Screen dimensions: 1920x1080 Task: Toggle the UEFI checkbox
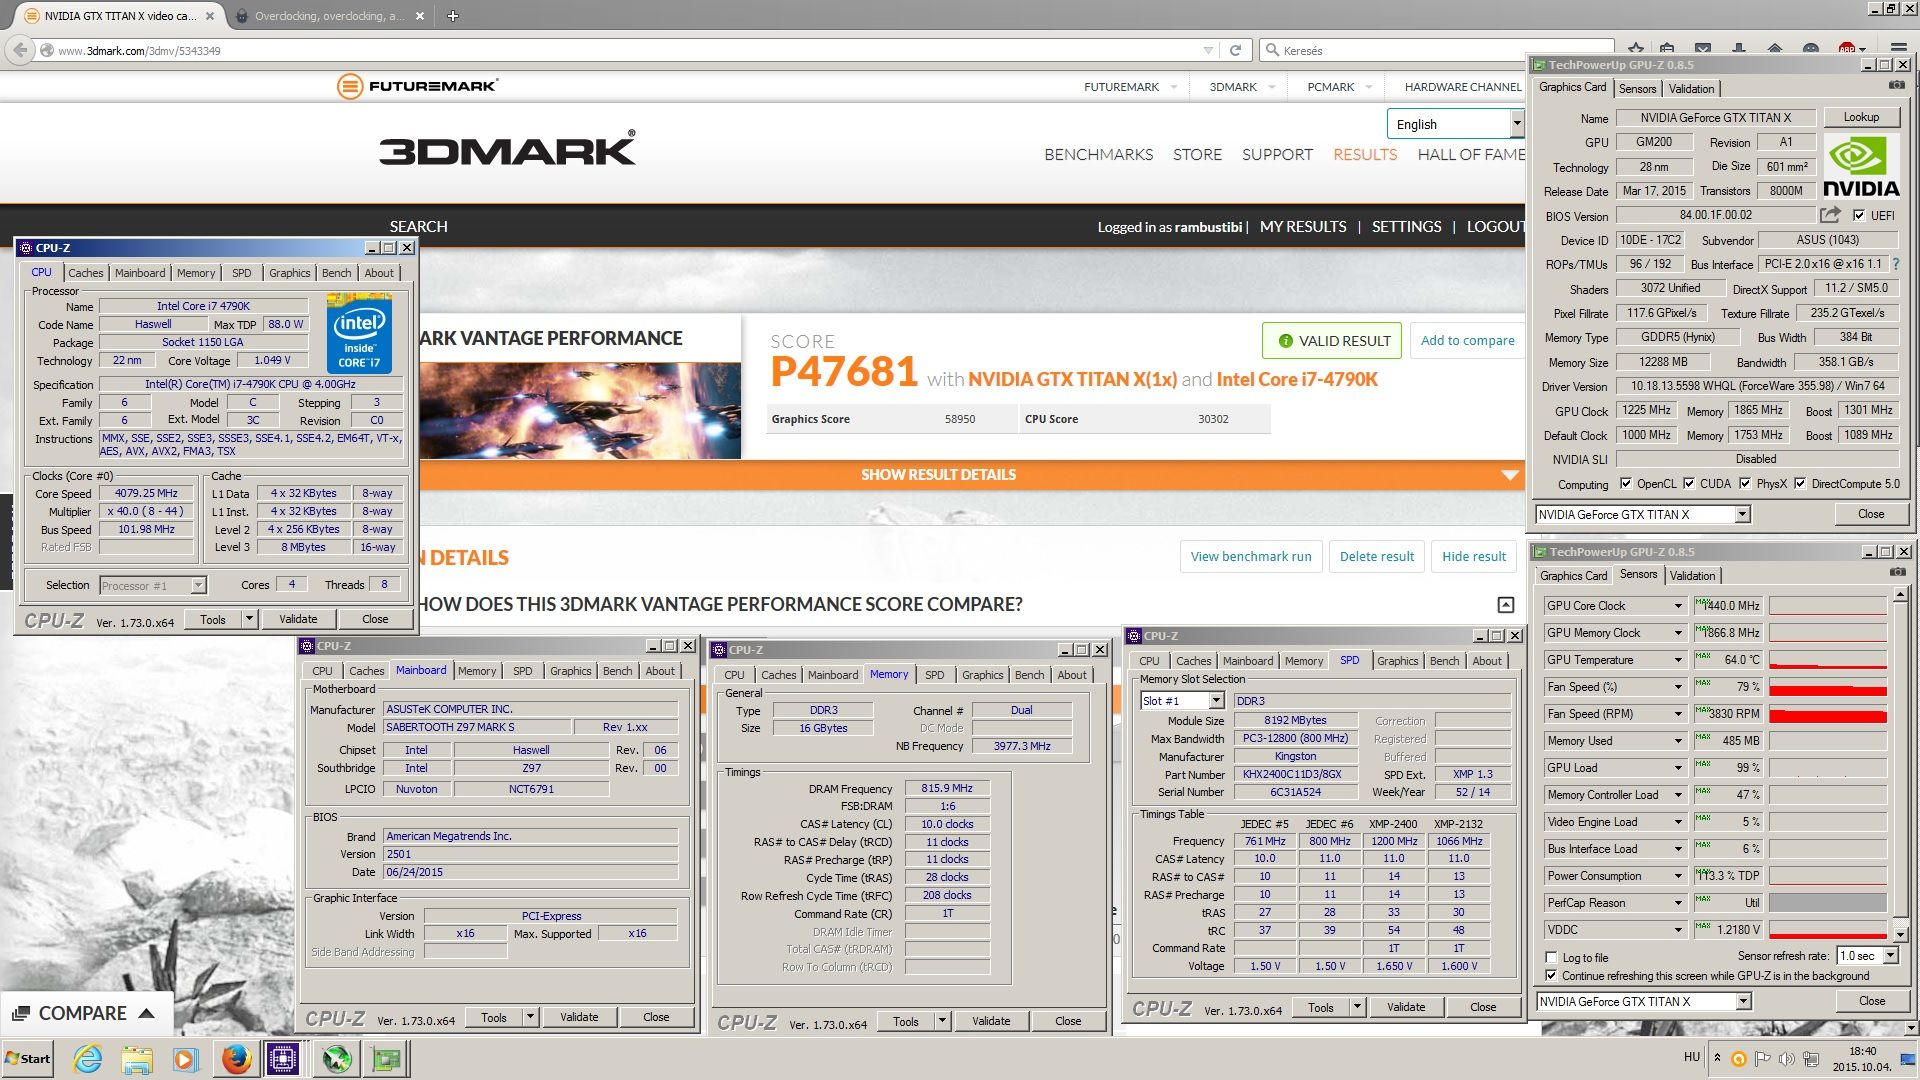coord(1859,215)
